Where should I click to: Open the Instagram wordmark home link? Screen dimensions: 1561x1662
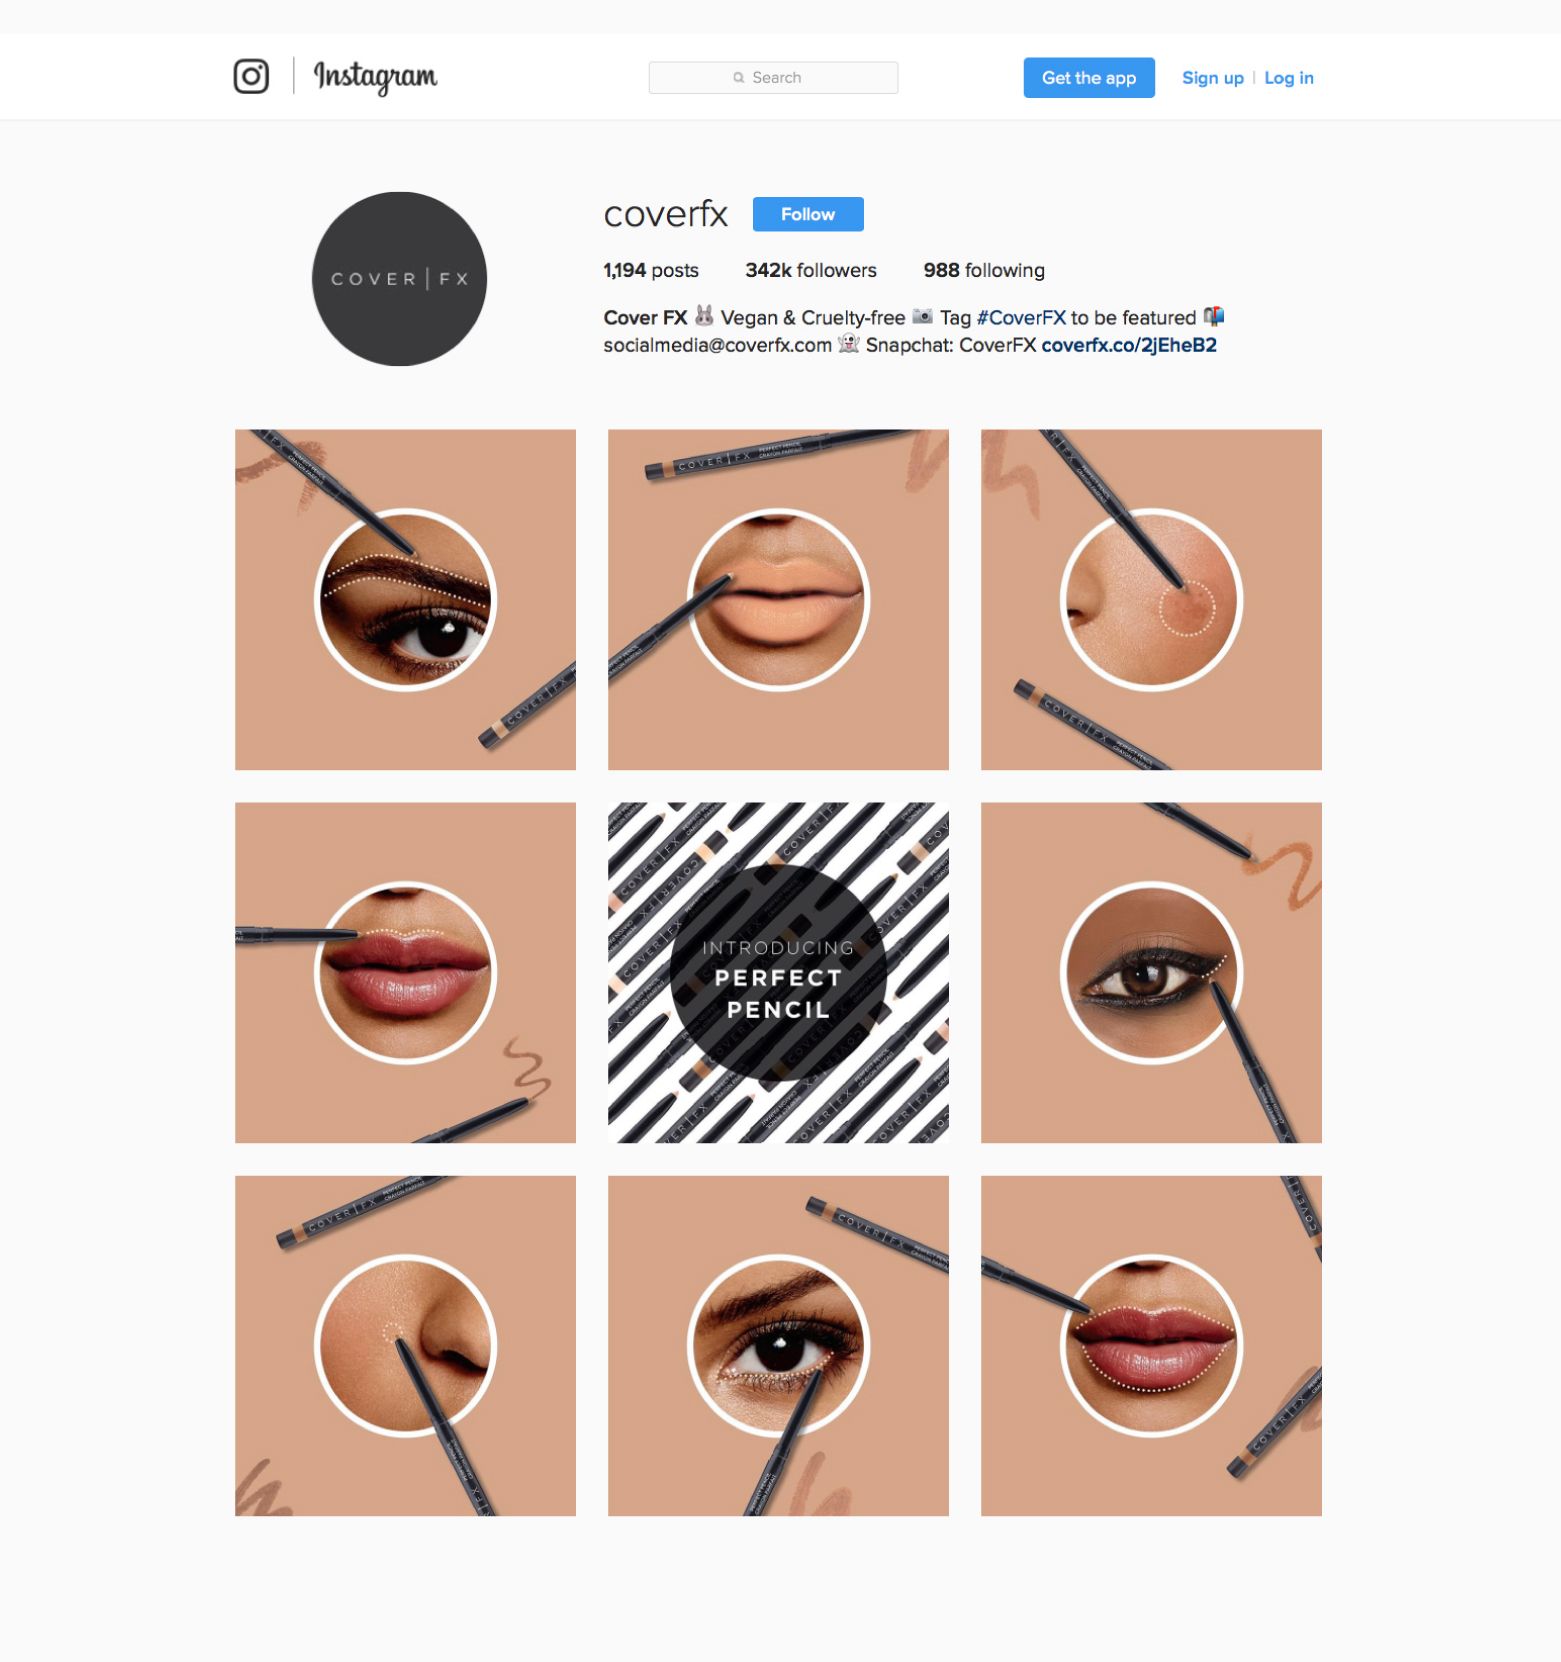coord(375,76)
